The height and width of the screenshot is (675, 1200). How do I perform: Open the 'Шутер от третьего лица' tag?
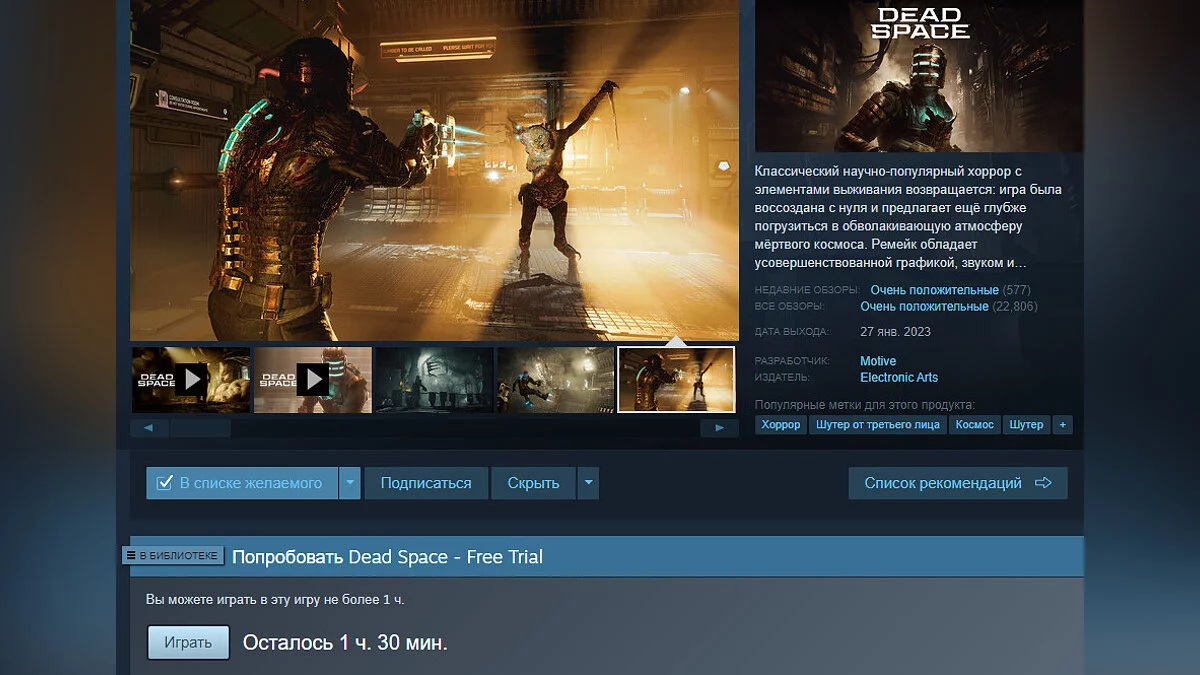878,425
